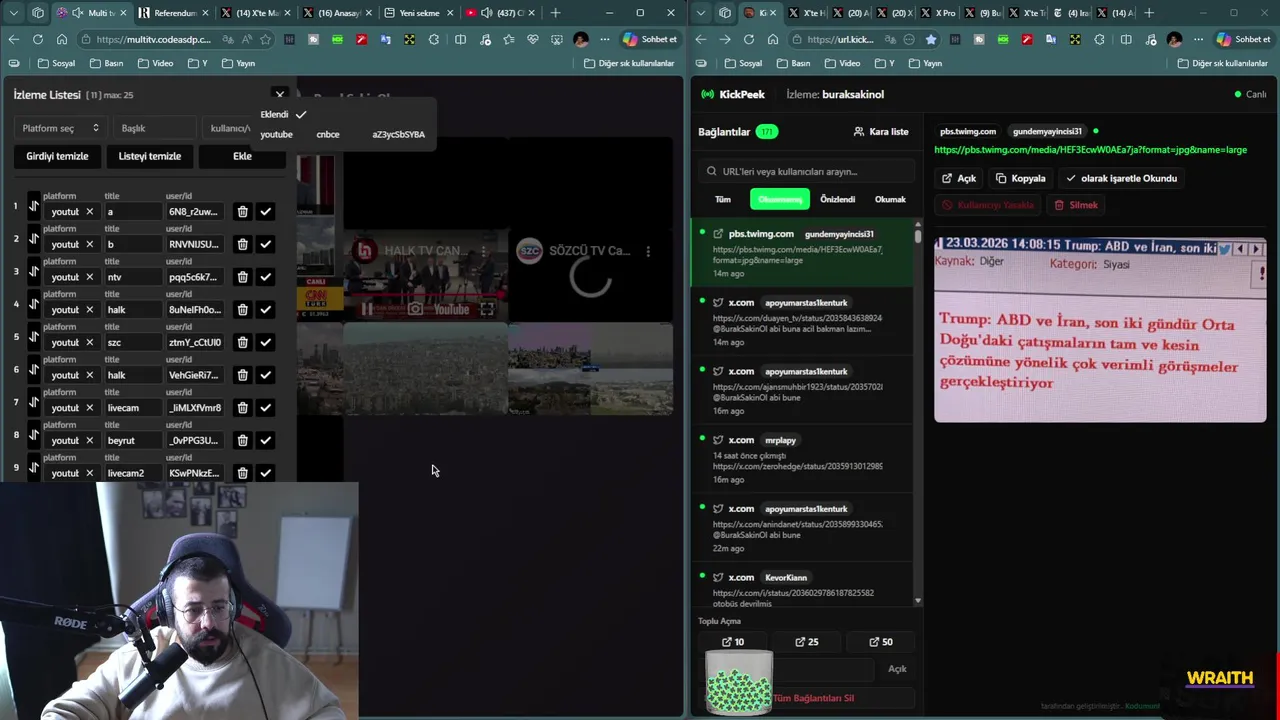Select the "Tüm" filter tab

[722, 199]
